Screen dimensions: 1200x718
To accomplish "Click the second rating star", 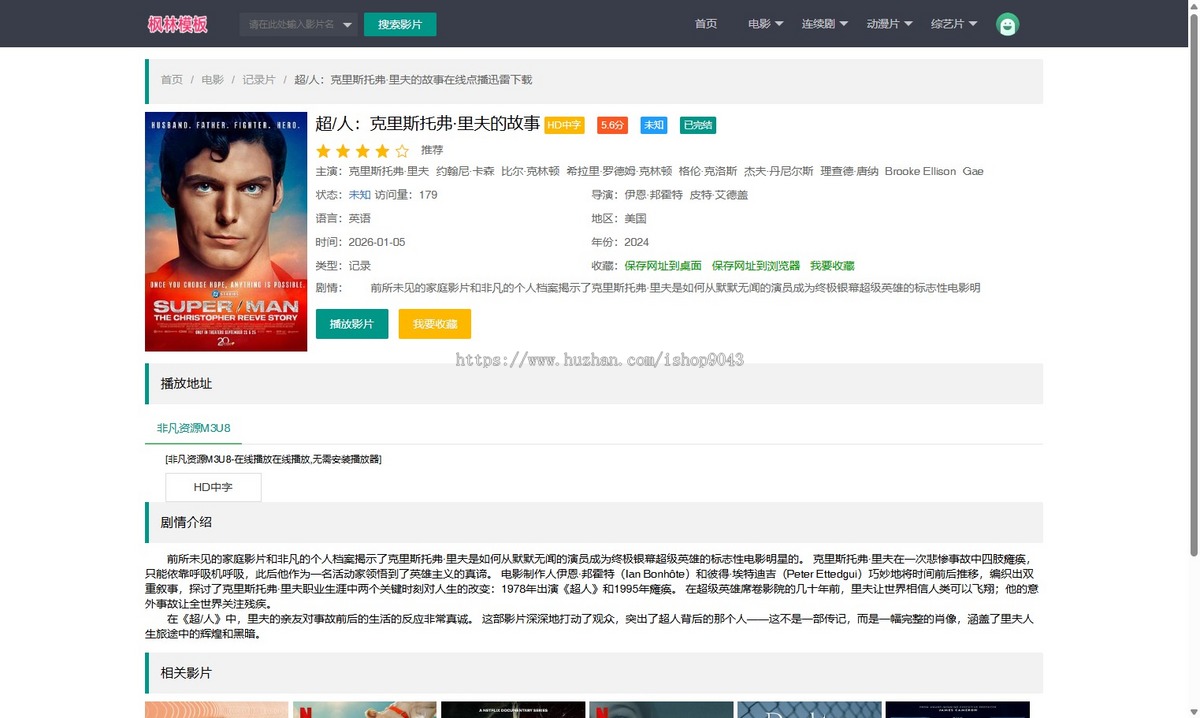I will point(343,151).
